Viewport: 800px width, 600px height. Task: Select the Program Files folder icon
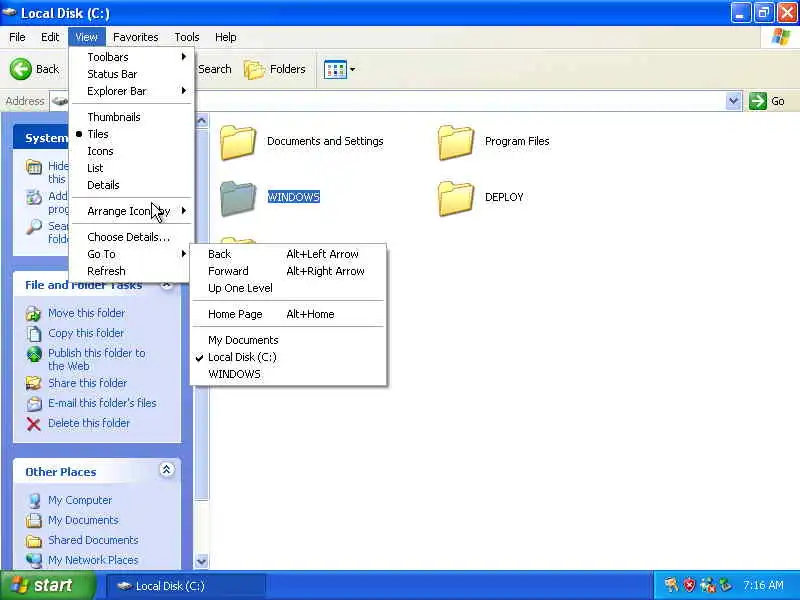pyautogui.click(x=456, y=142)
